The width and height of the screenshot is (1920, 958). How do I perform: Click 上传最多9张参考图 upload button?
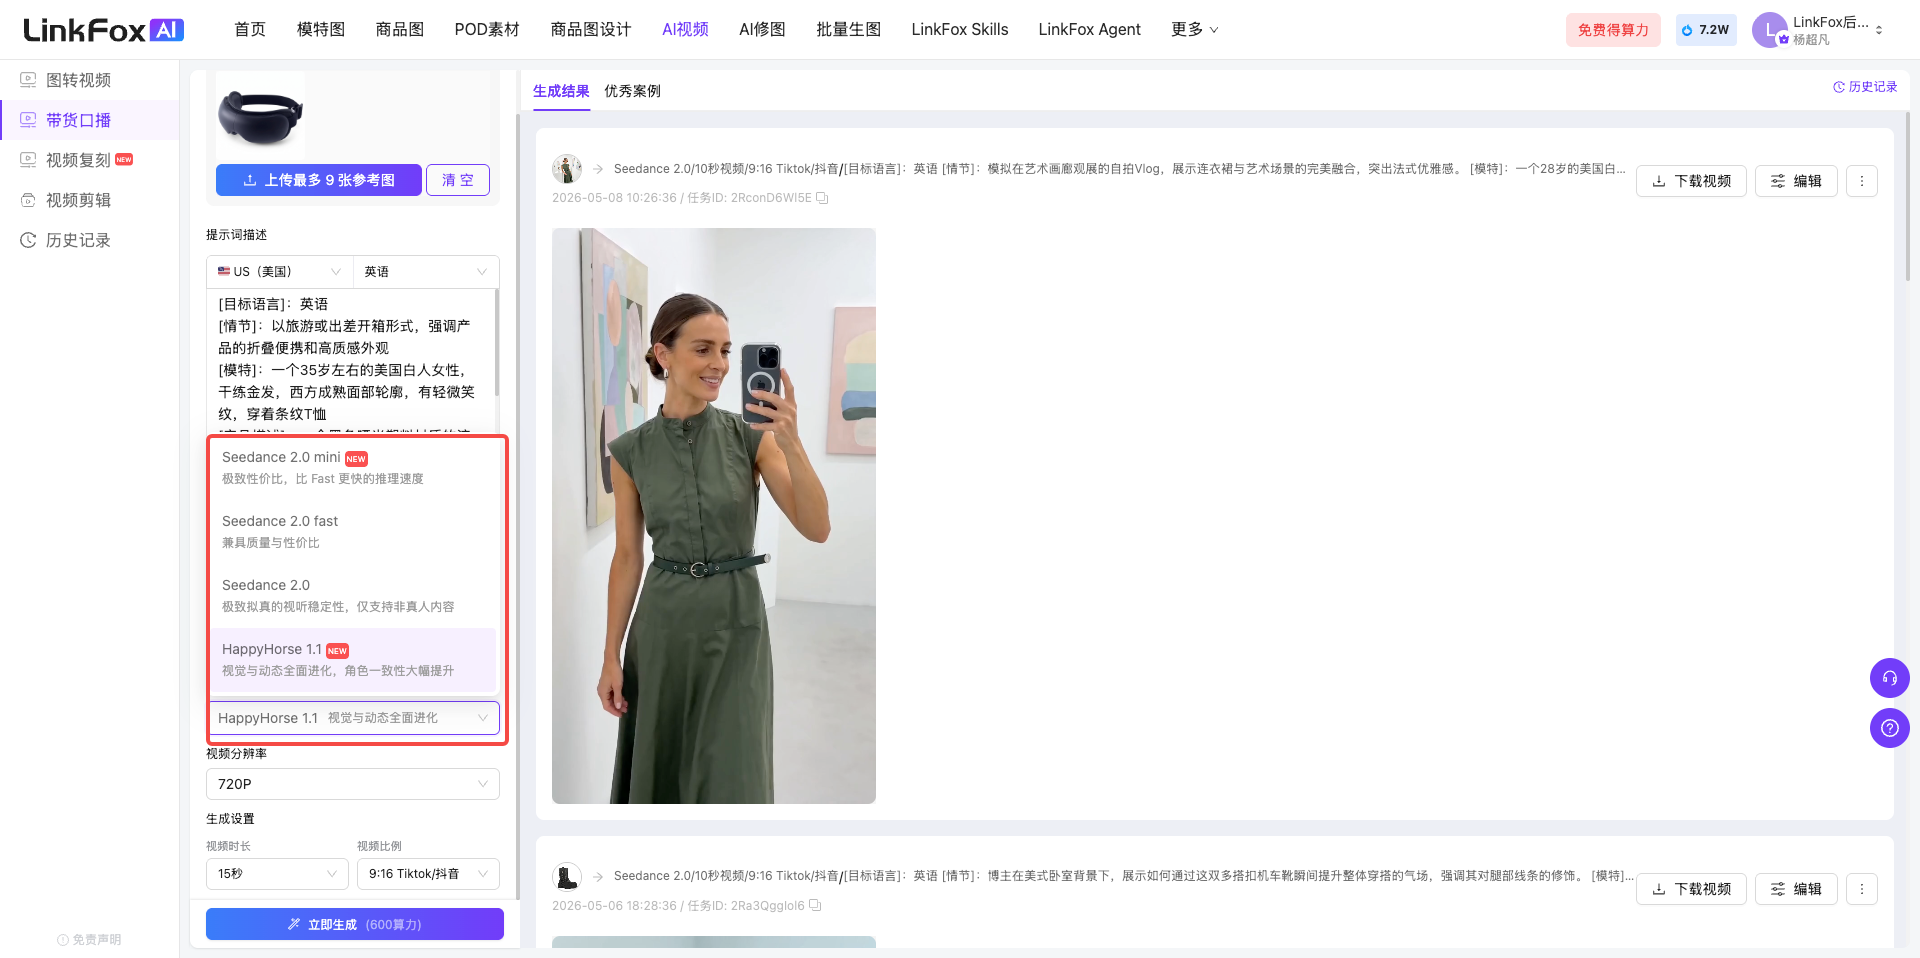pos(319,180)
